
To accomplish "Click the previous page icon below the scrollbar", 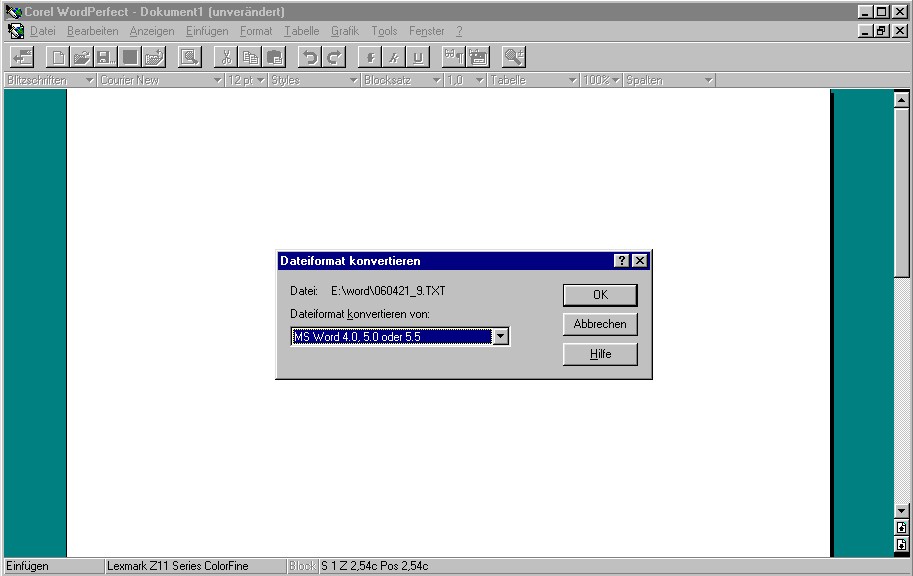I will [901, 528].
